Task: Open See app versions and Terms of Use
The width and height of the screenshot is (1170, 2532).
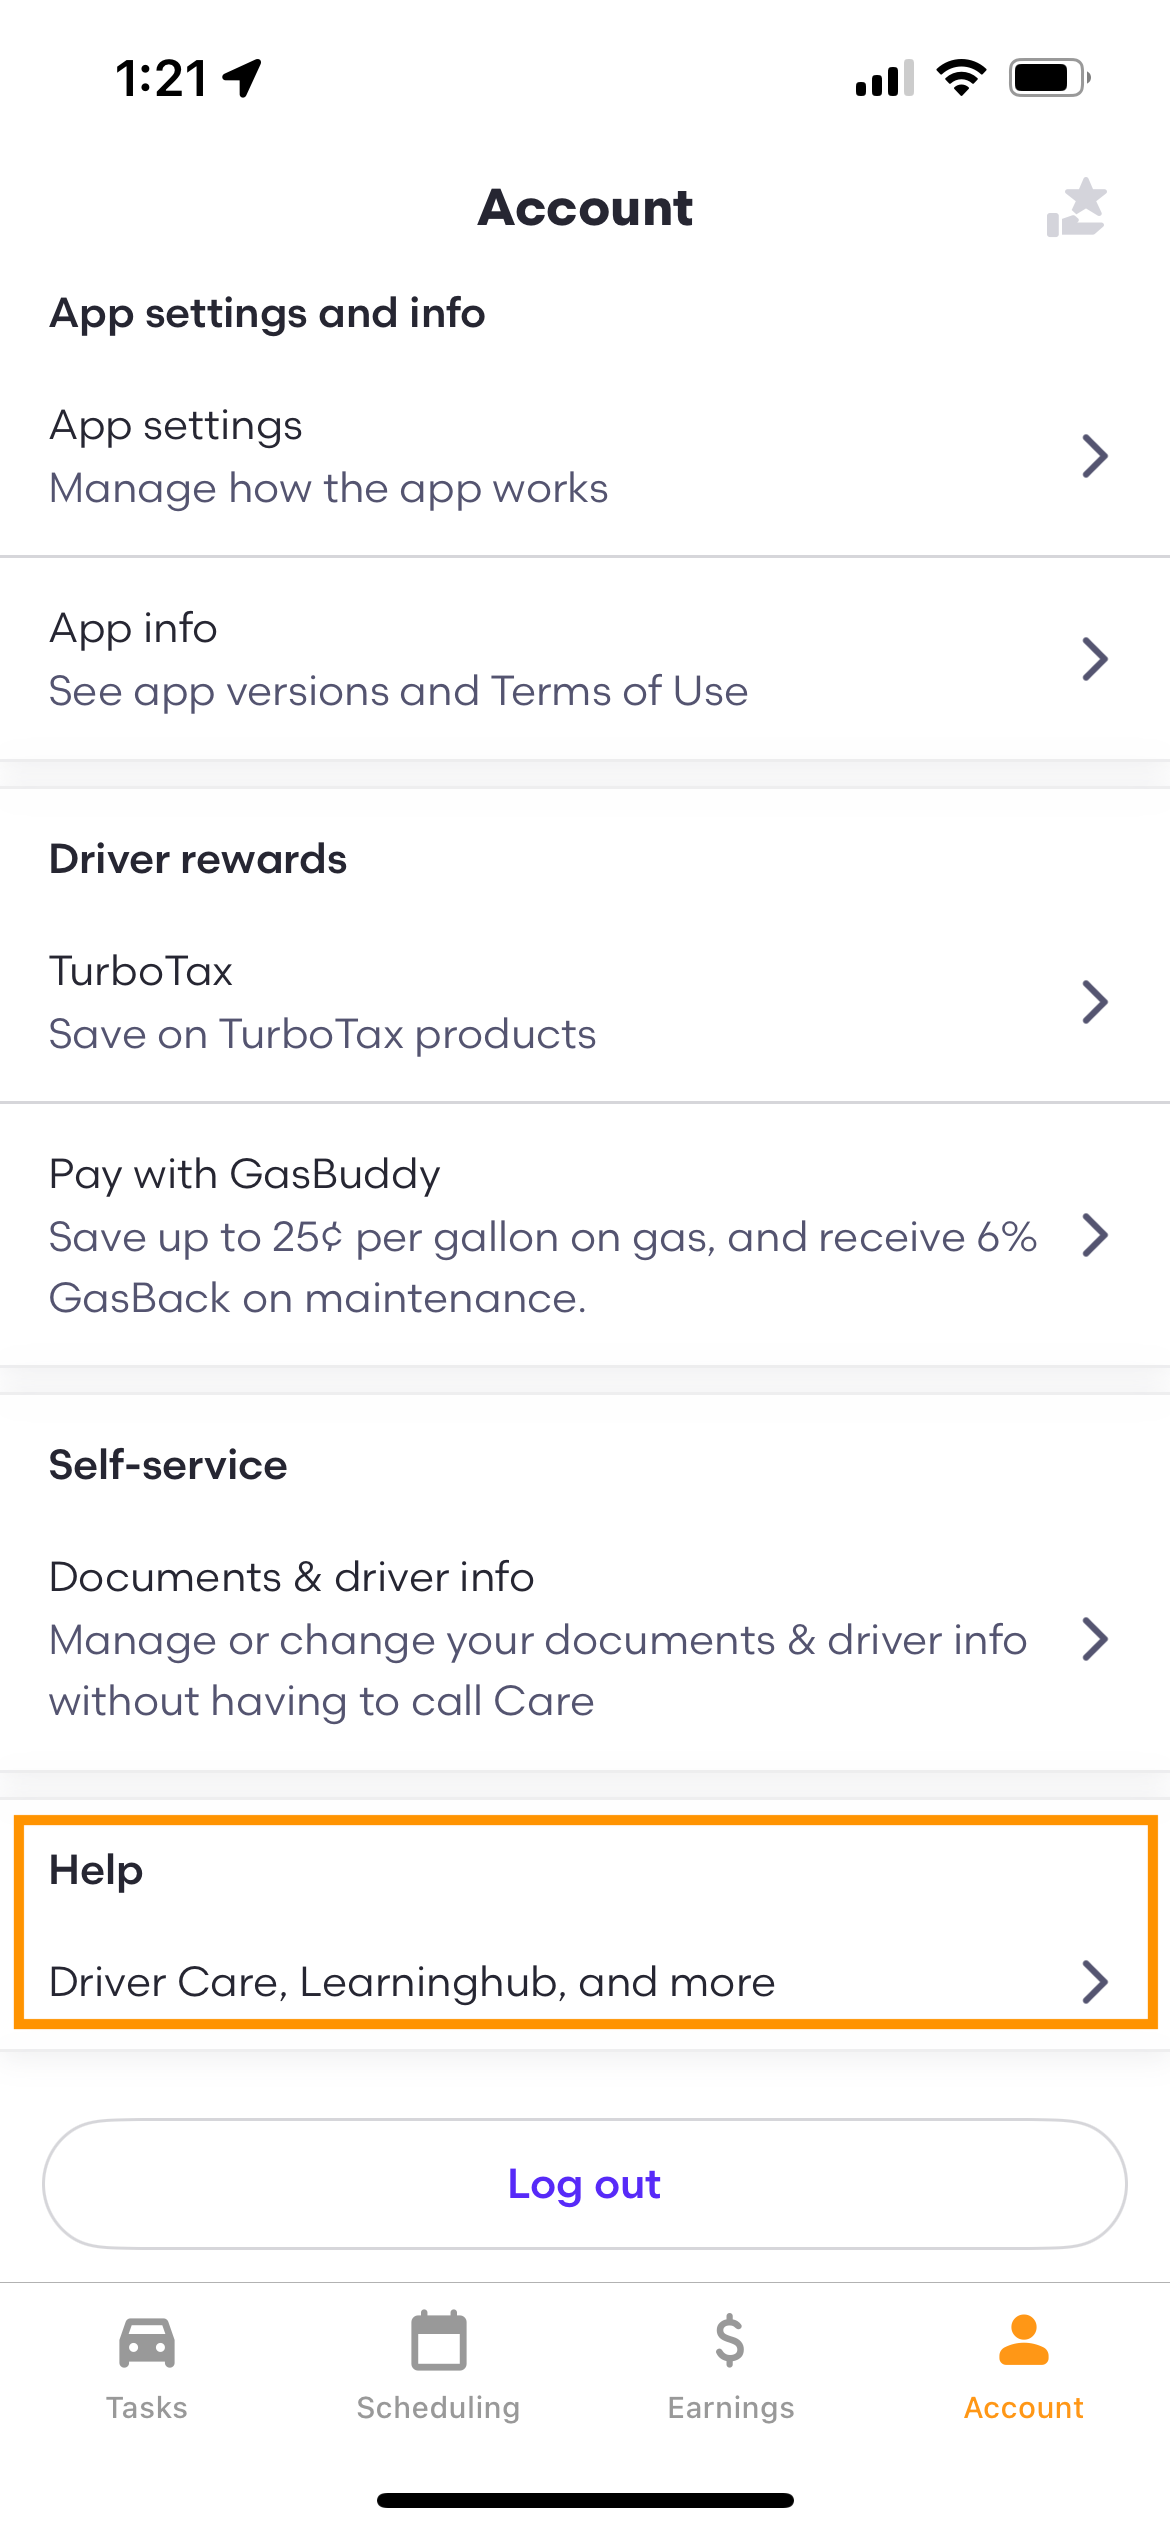Action: (398, 691)
